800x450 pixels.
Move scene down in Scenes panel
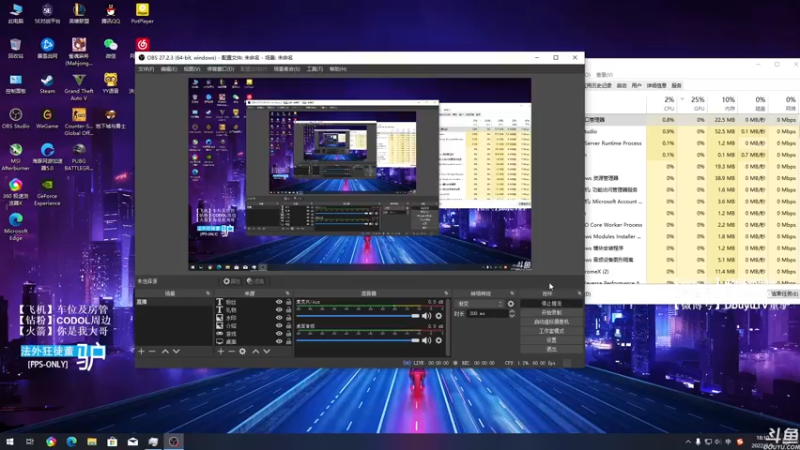(x=176, y=352)
